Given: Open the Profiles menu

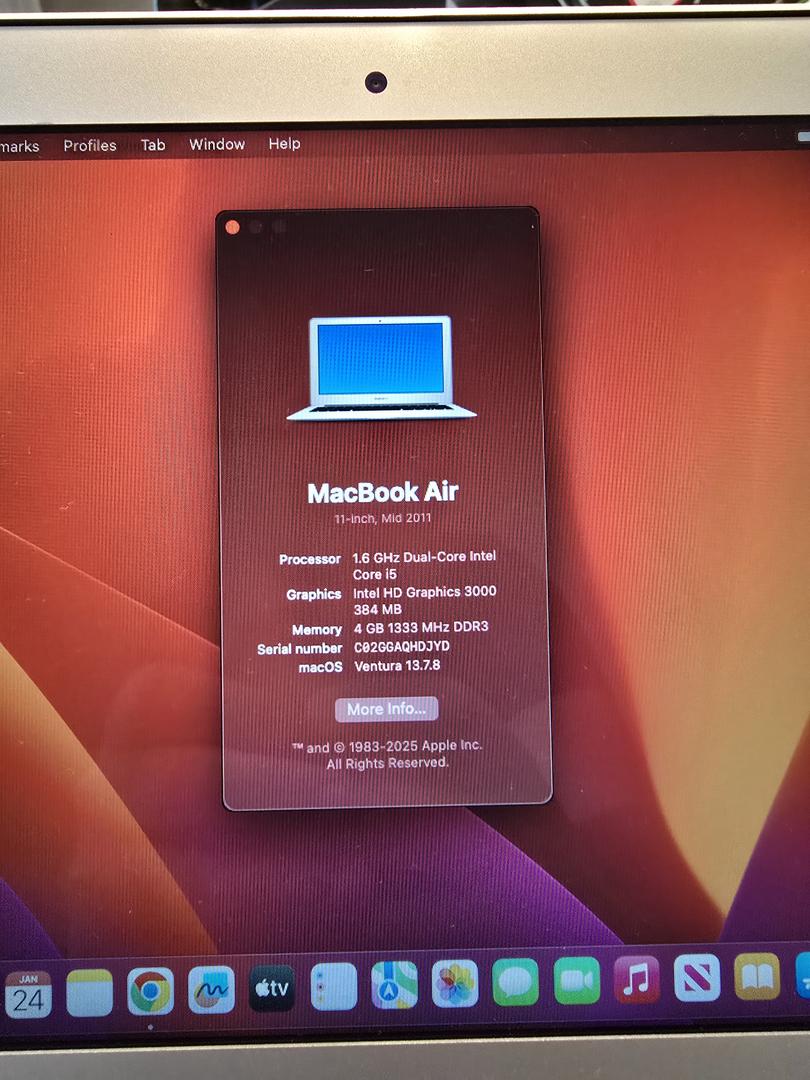Looking at the screenshot, I should point(90,146).
